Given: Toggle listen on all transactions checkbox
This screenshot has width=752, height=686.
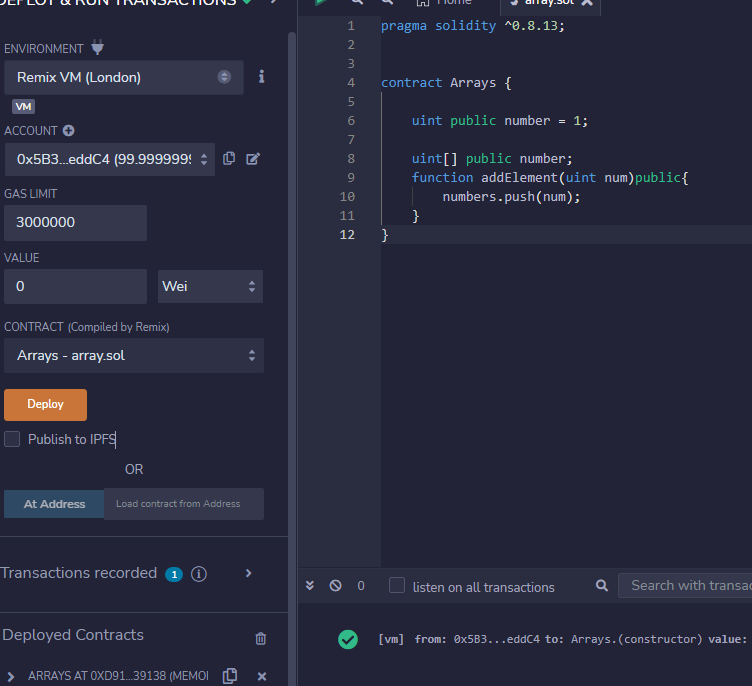Looking at the screenshot, I should coord(397,585).
